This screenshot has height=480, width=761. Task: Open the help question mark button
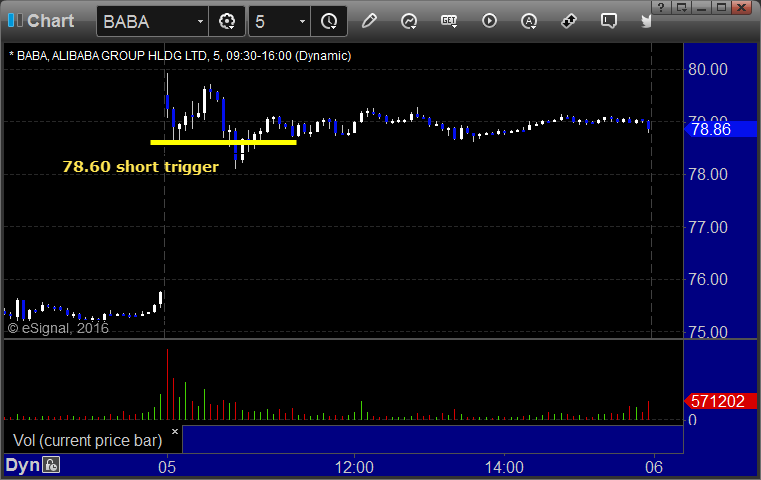click(x=661, y=7)
